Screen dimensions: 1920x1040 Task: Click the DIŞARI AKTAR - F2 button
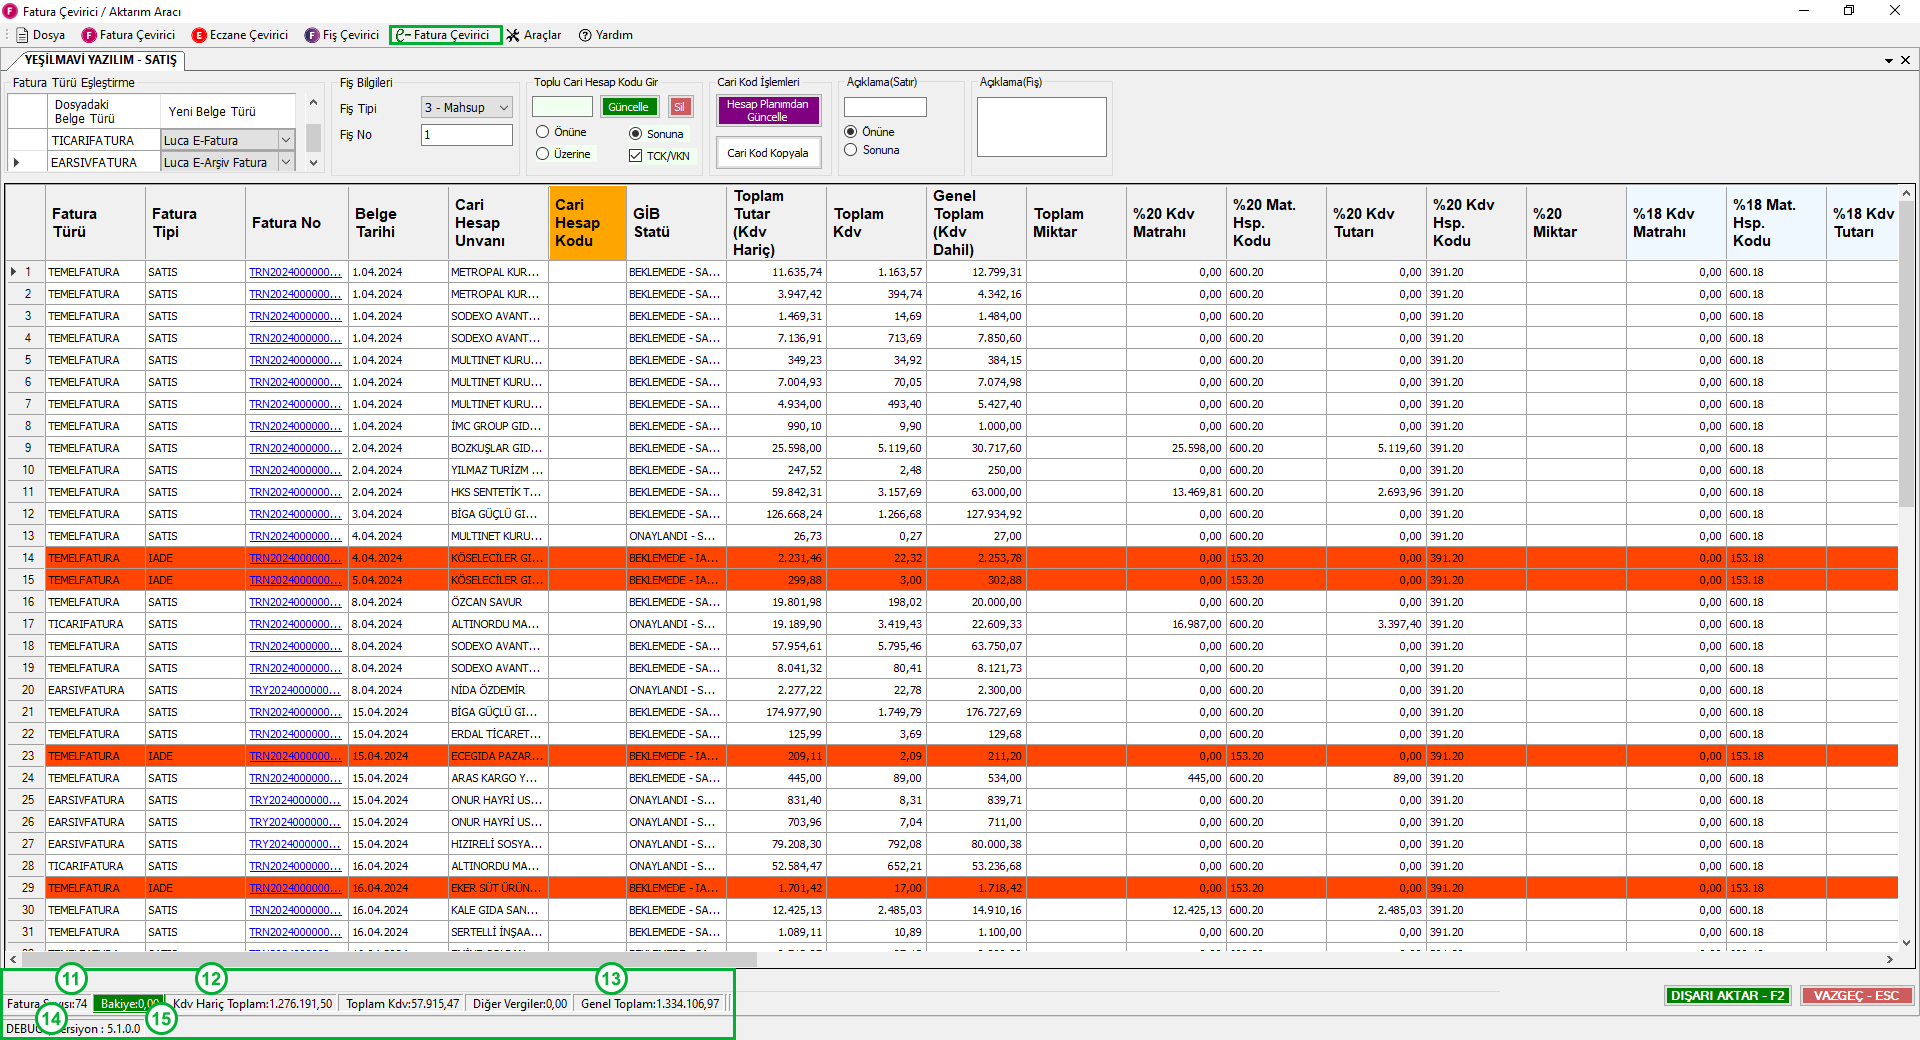1728,996
